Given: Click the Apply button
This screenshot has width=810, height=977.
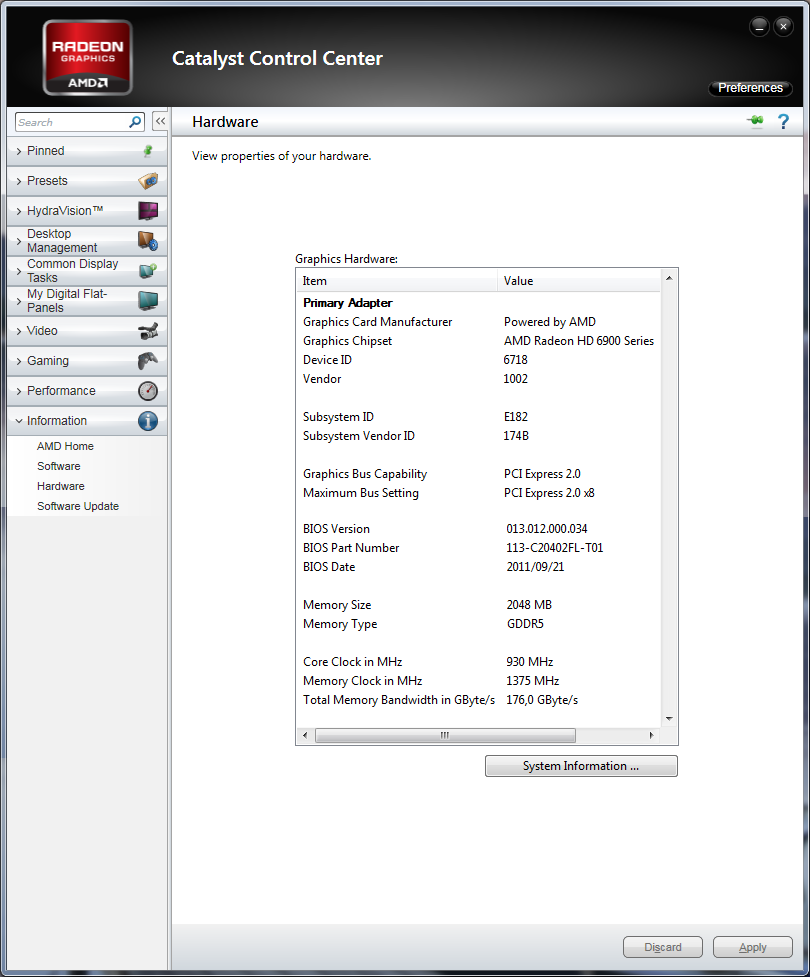Looking at the screenshot, I should point(753,947).
